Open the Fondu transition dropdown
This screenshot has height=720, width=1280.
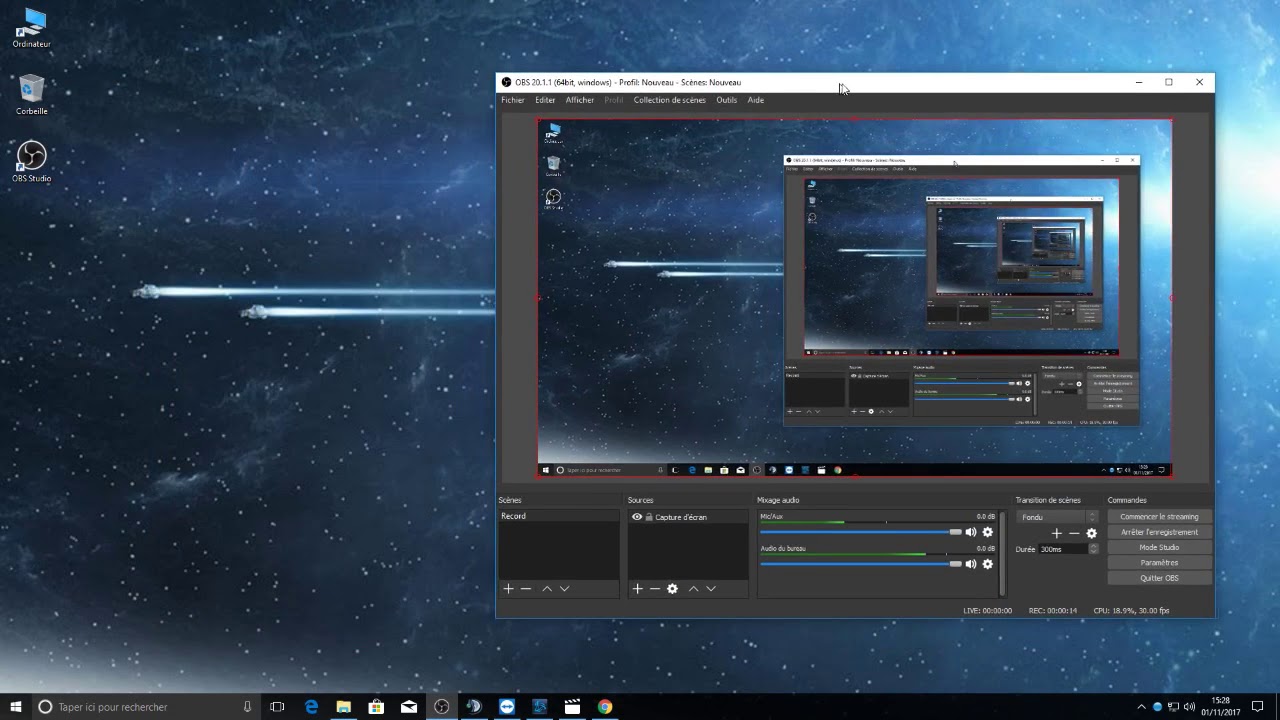[x=1058, y=517]
